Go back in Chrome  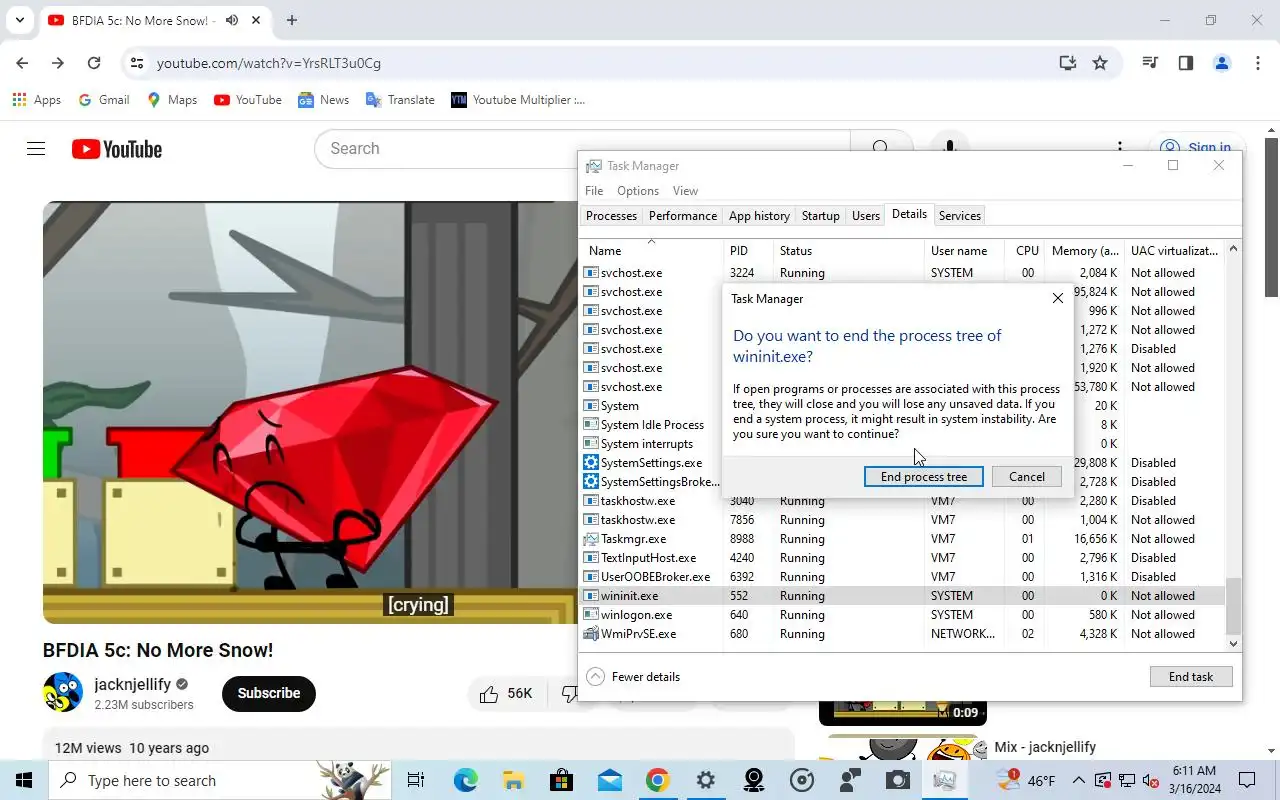[x=22, y=63]
